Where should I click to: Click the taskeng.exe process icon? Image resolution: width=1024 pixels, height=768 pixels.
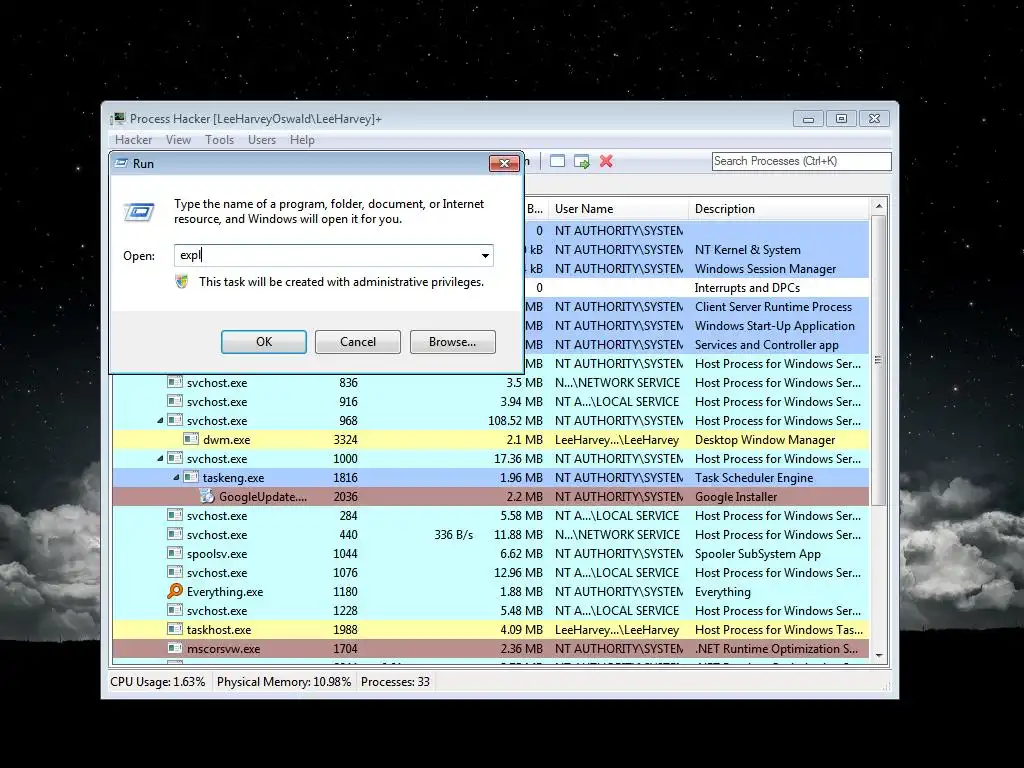tap(191, 477)
